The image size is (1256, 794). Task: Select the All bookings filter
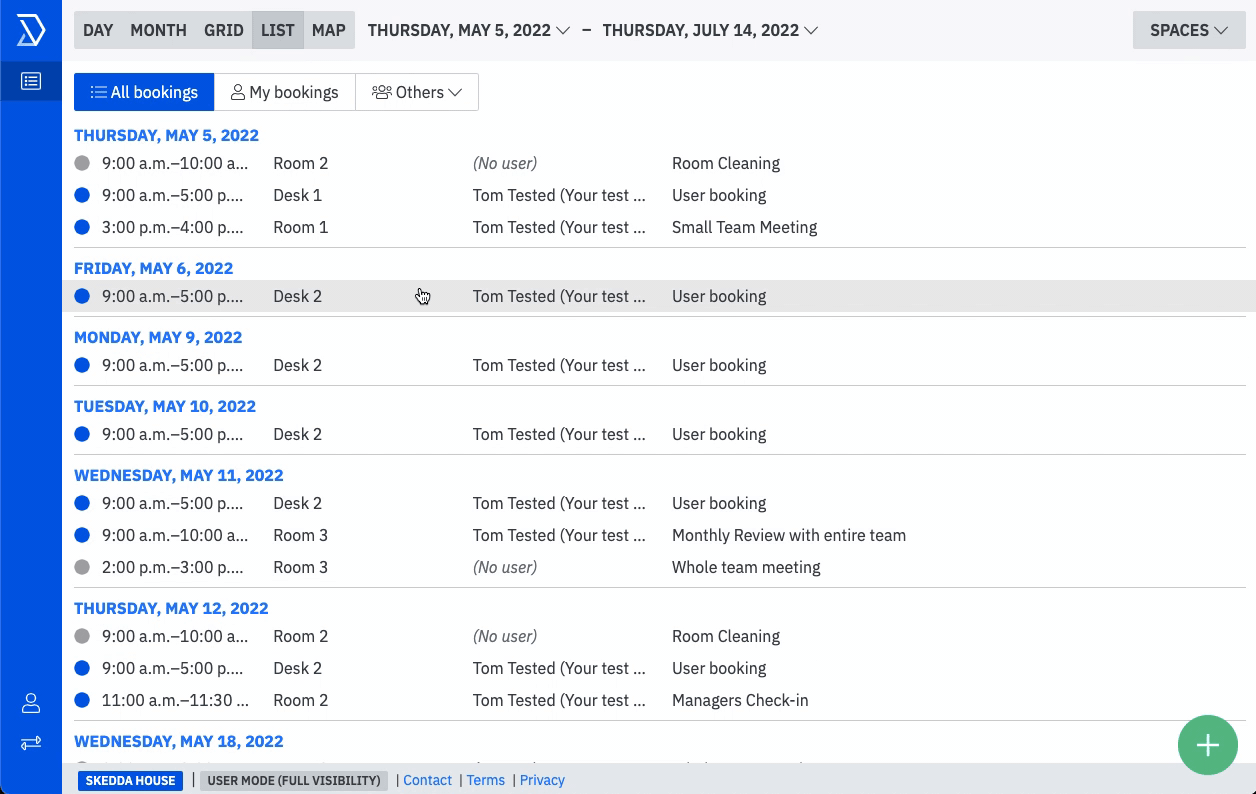coord(144,91)
